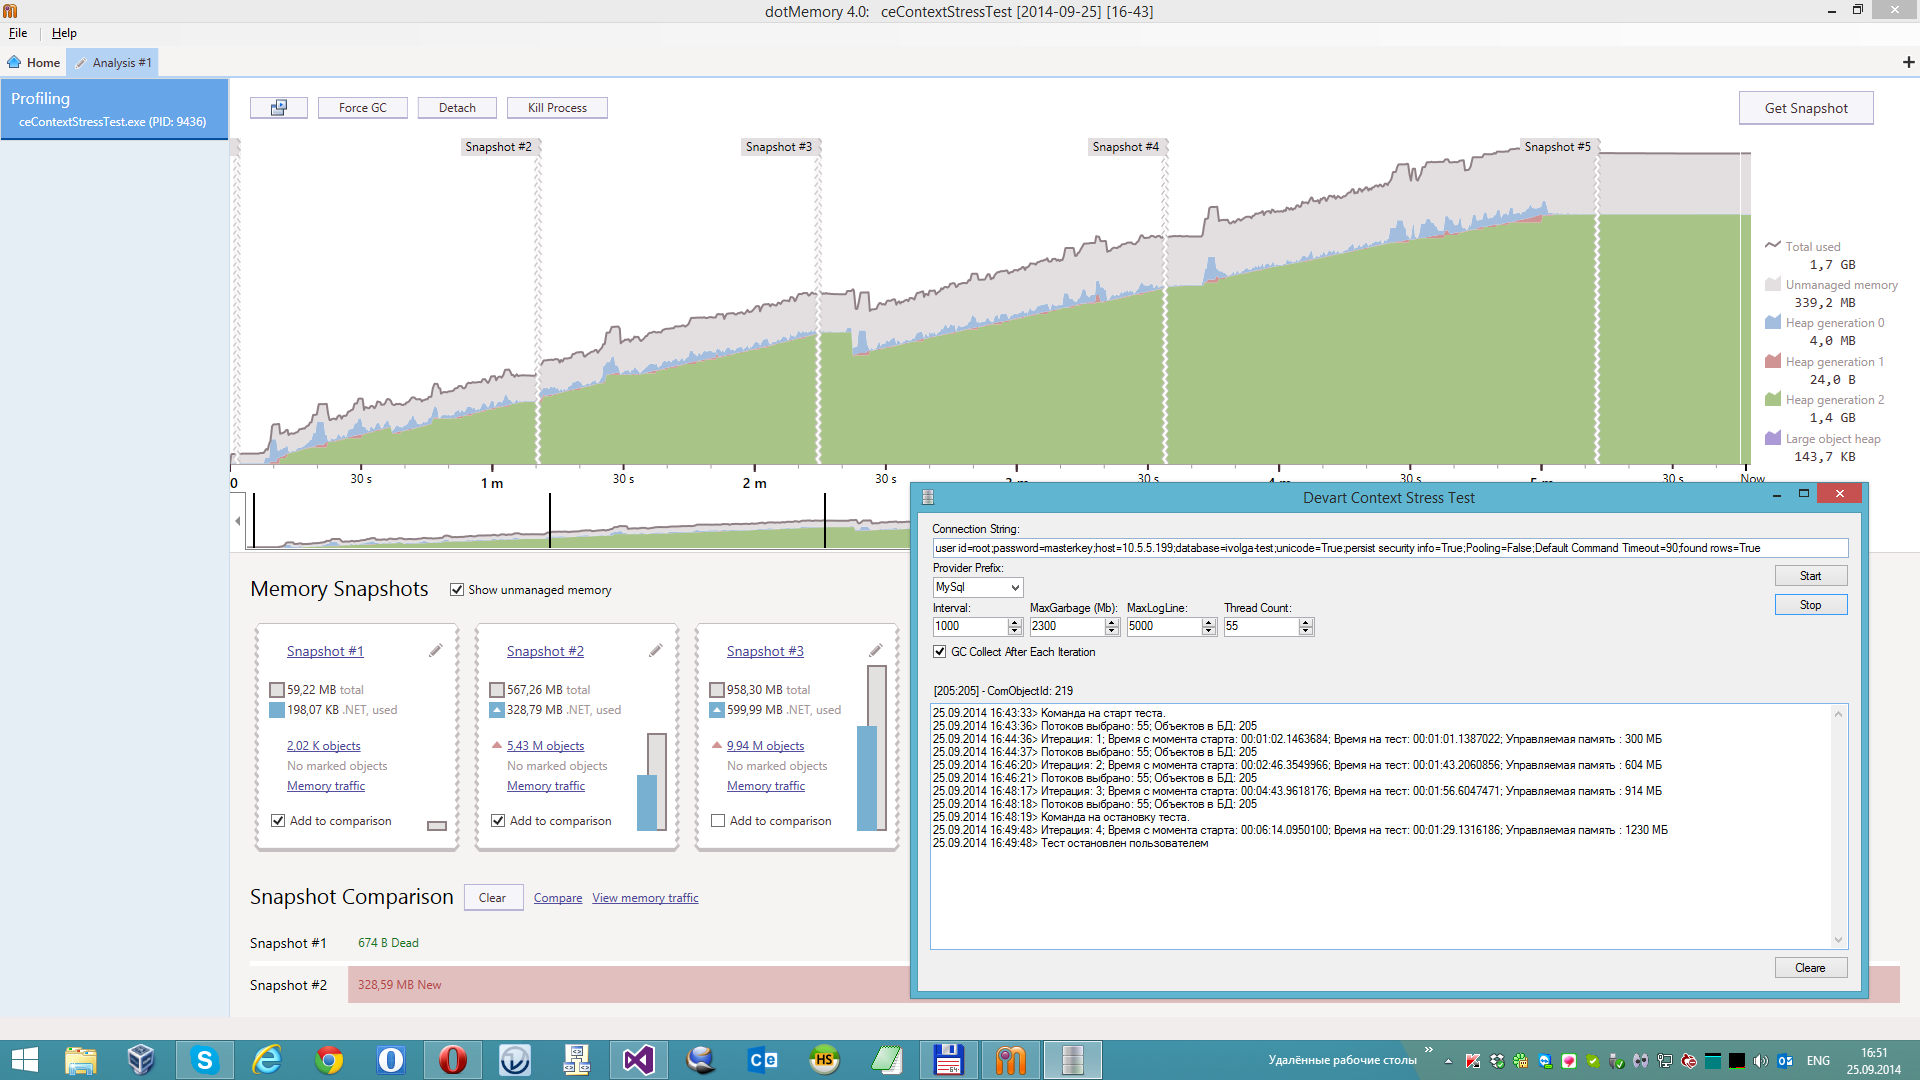
Task: Open the HS taskbar application
Action: [824, 1060]
